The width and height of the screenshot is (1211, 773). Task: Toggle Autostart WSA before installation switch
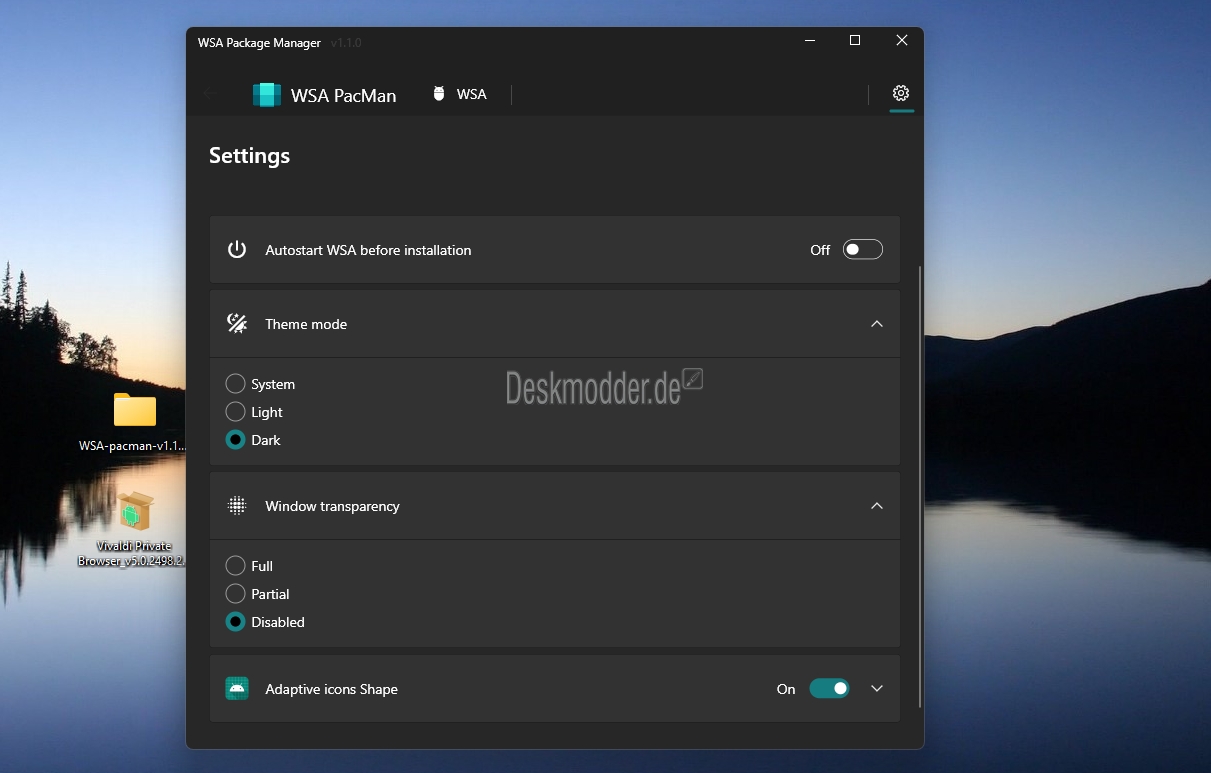click(863, 249)
